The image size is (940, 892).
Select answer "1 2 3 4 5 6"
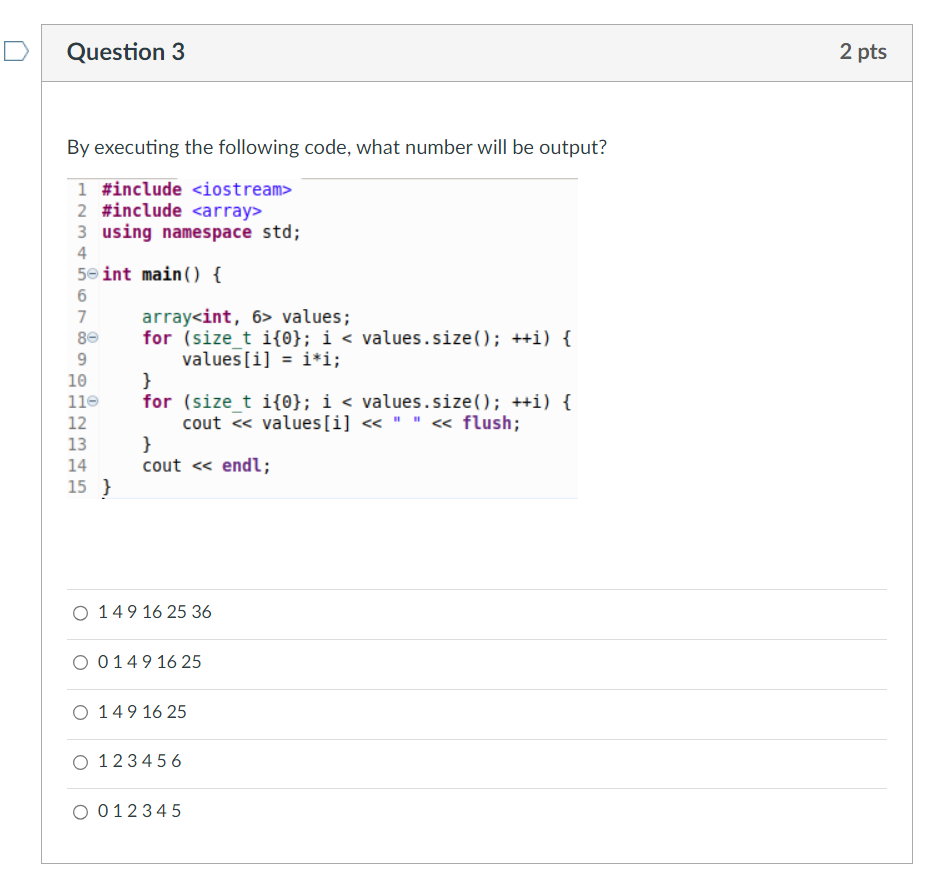point(80,761)
